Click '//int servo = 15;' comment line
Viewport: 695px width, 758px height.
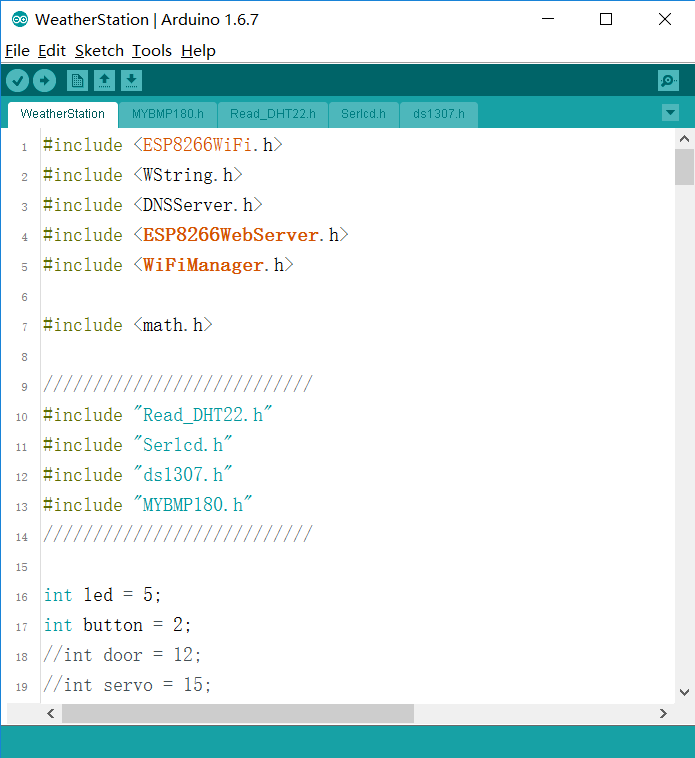[x=127, y=685]
